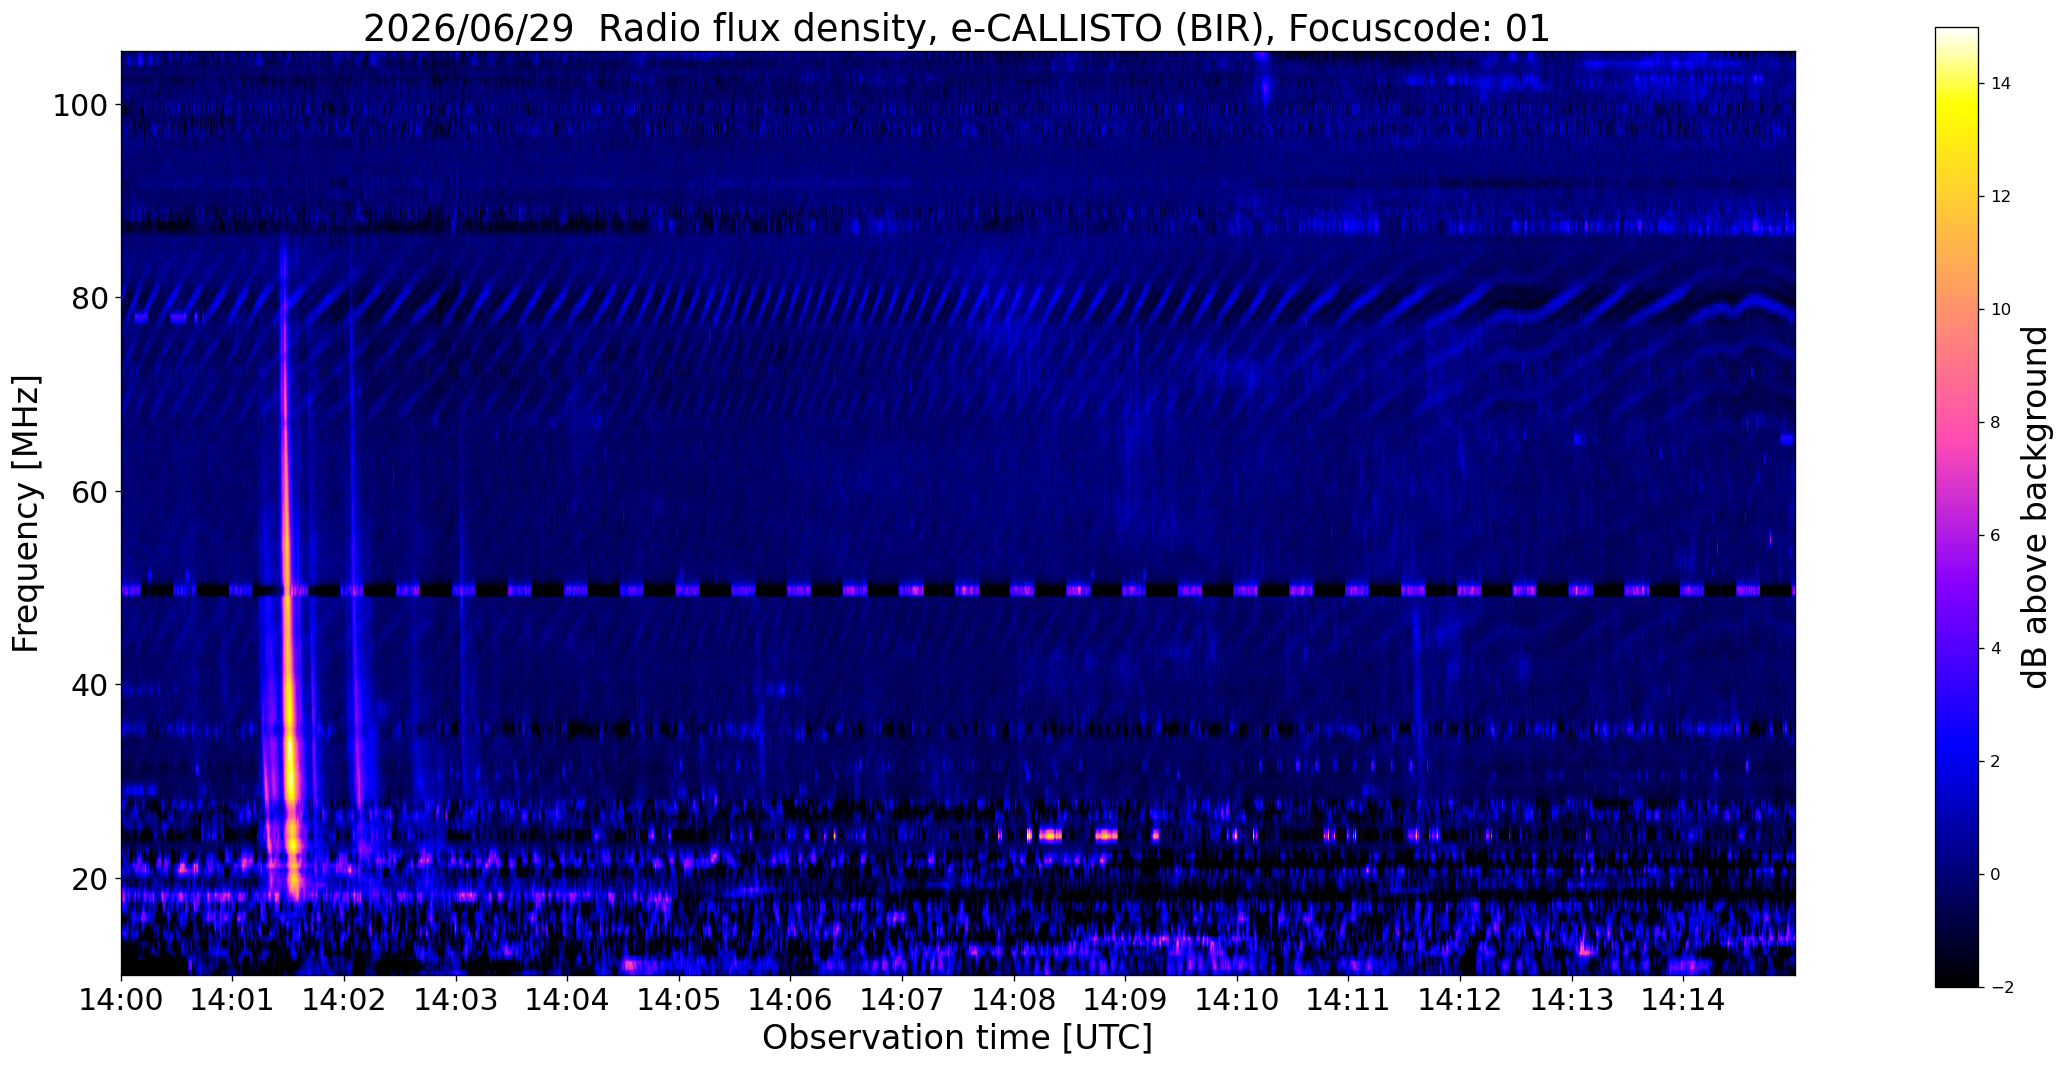Click the plot title mentioning e-CALLISTO (BIR)
The image size is (2066, 1067).
[x=956, y=28]
